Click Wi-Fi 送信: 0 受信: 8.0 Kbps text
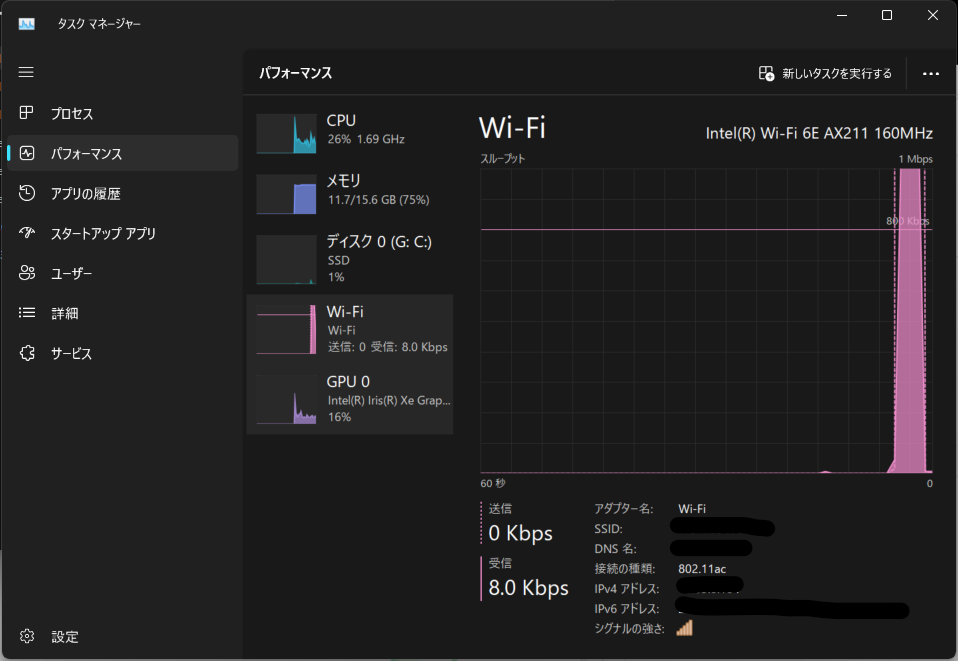 click(x=387, y=347)
